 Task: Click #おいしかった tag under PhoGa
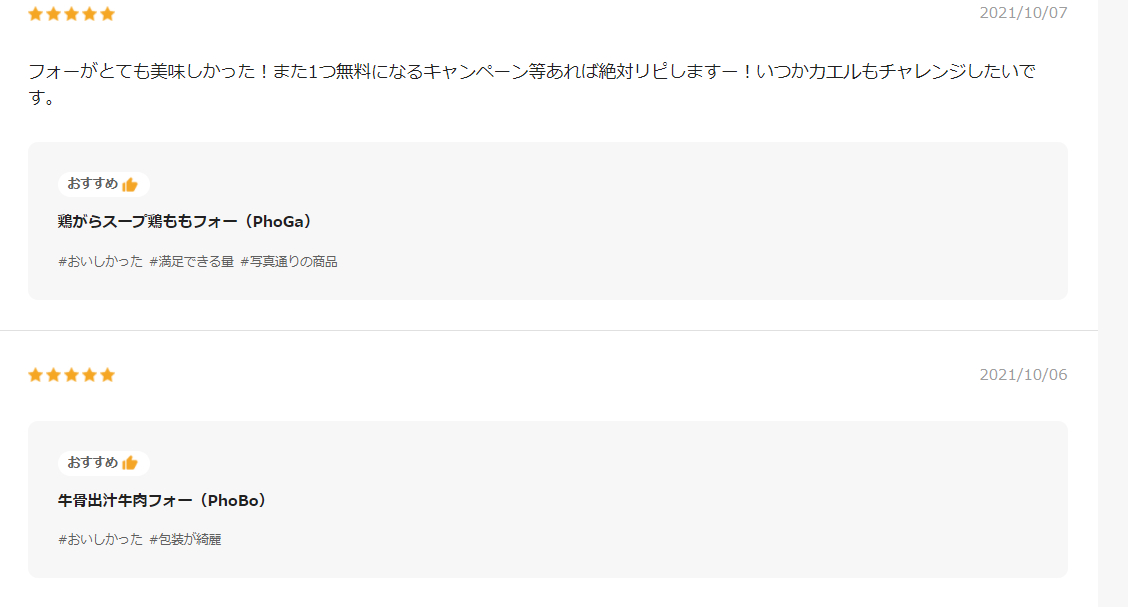click(101, 262)
